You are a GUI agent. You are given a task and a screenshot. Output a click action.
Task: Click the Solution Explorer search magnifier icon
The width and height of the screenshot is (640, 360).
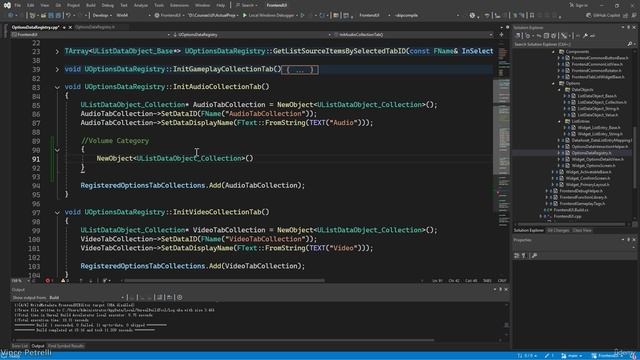tap(629, 44)
